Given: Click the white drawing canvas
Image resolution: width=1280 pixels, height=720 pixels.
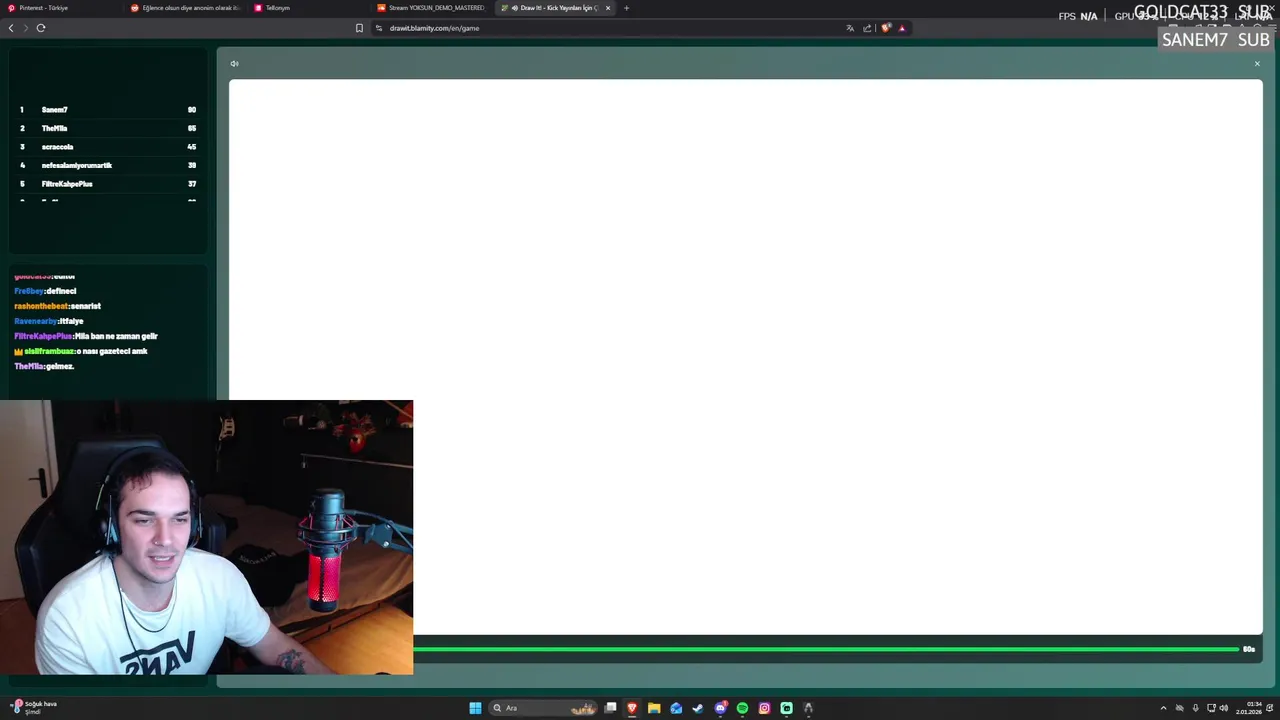Looking at the screenshot, I should pos(745,356).
